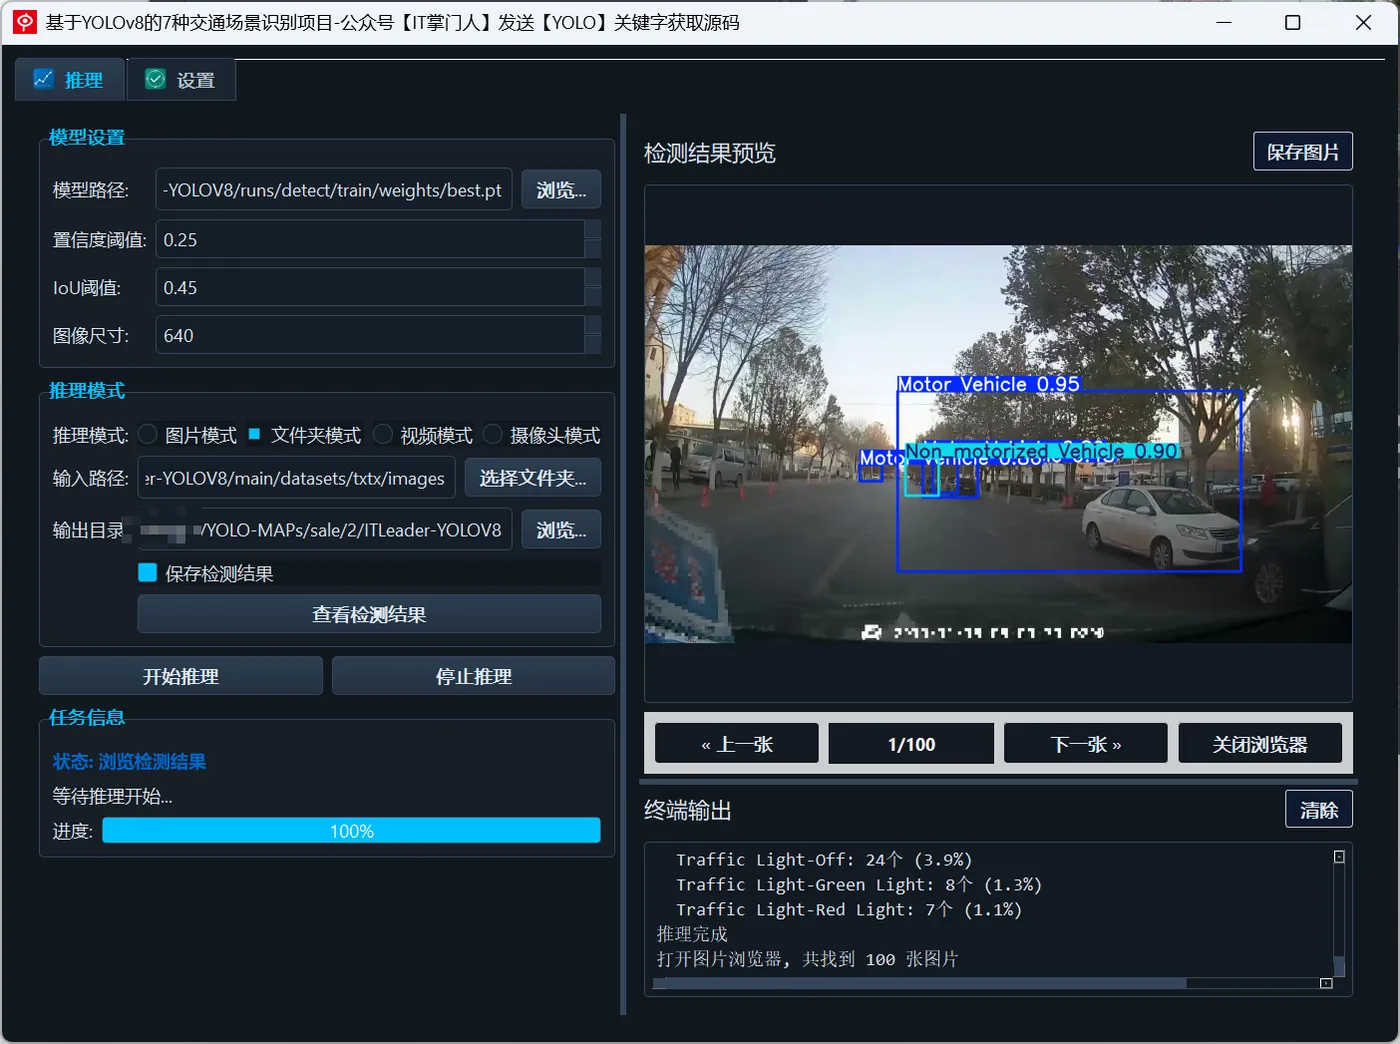Click the Traffic Light-Red Light: 7个 line
Image resolution: width=1400 pixels, height=1044 pixels.
pos(848,910)
